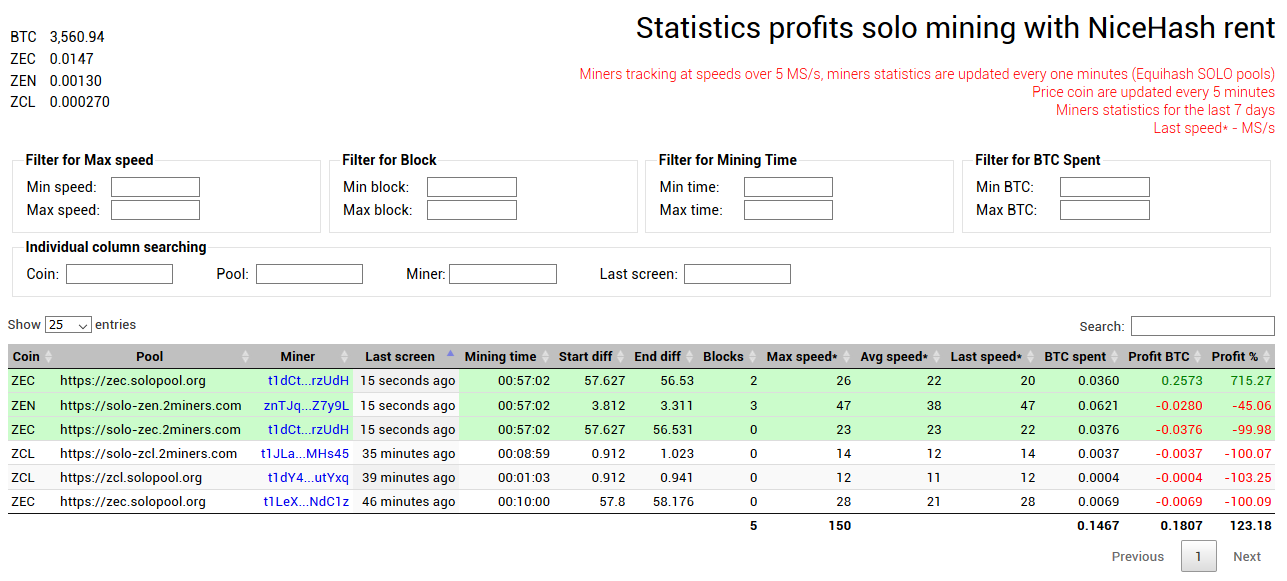Click the Coin column search field
The image size is (1287, 581).
pyautogui.click(x=119, y=274)
